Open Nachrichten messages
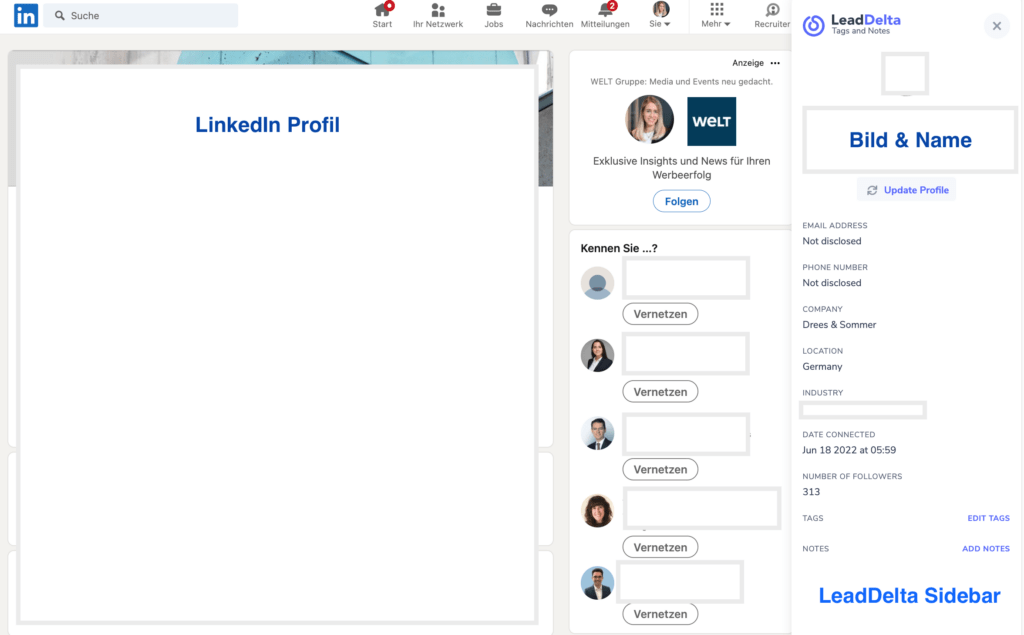1024x635 pixels. pyautogui.click(x=549, y=15)
